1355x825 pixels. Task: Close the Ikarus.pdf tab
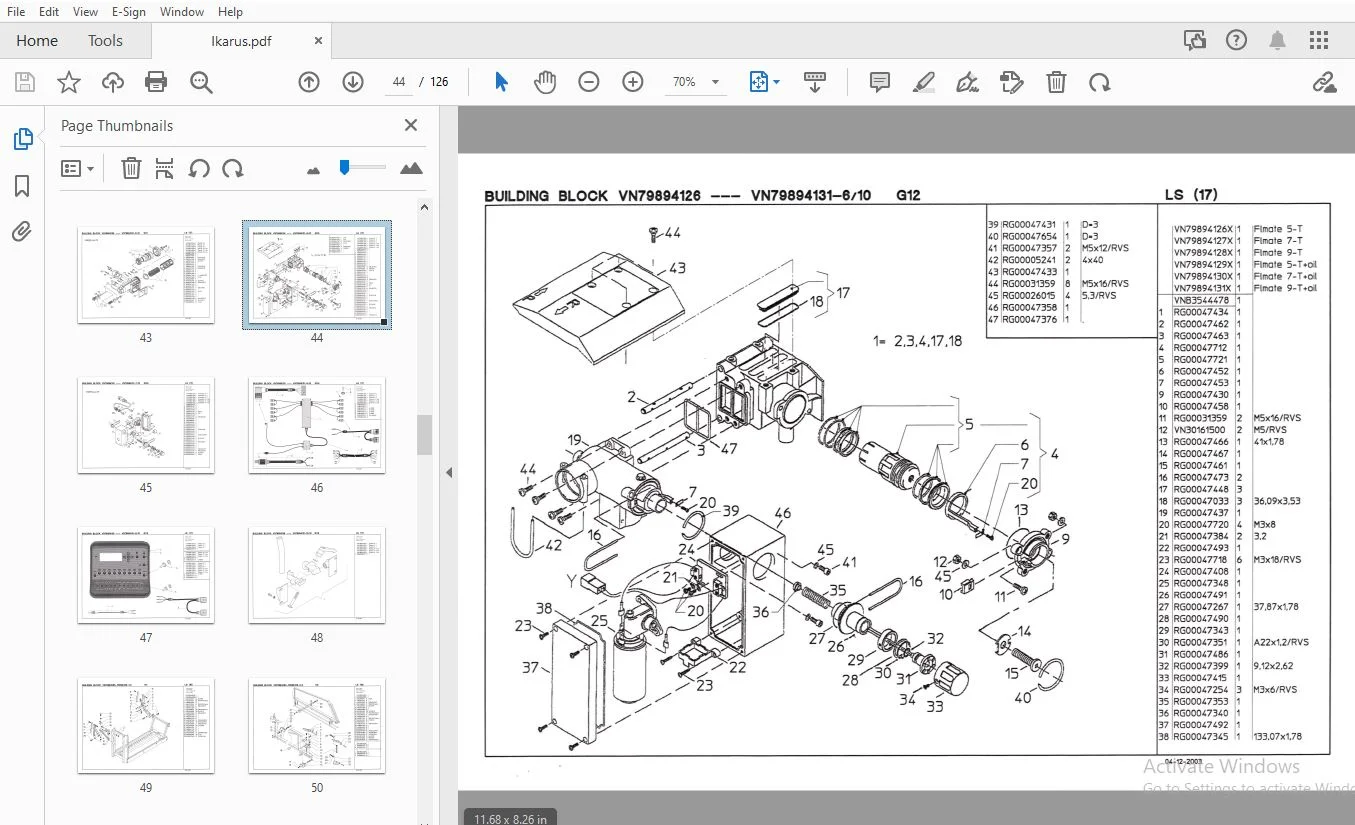click(319, 41)
